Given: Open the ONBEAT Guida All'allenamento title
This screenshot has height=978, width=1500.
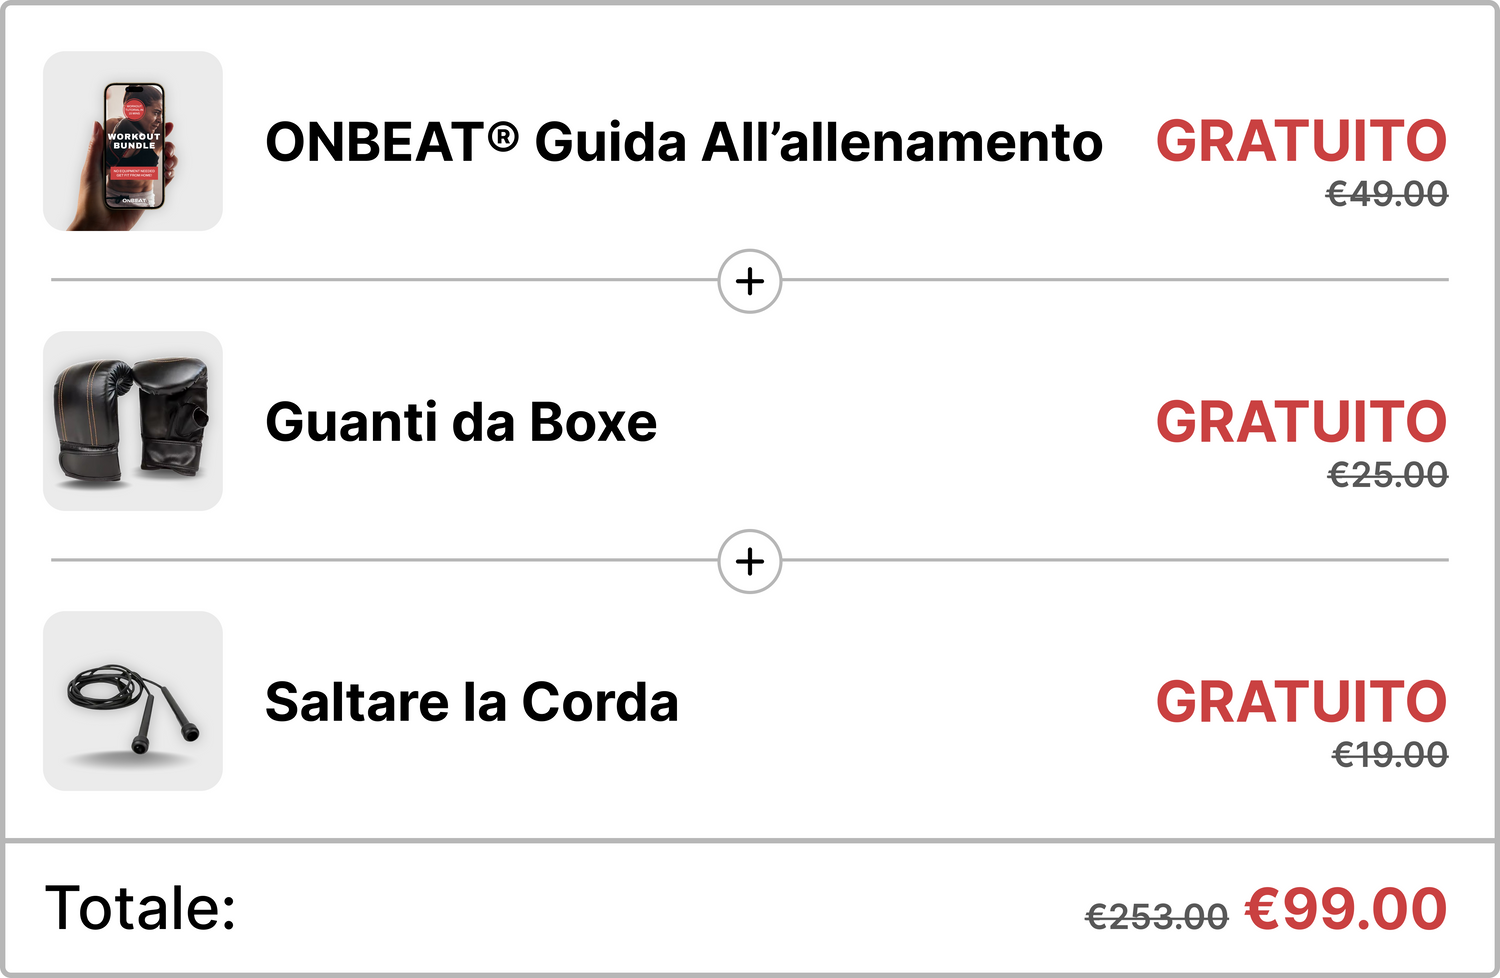Looking at the screenshot, I should click(x=683, y=142).
